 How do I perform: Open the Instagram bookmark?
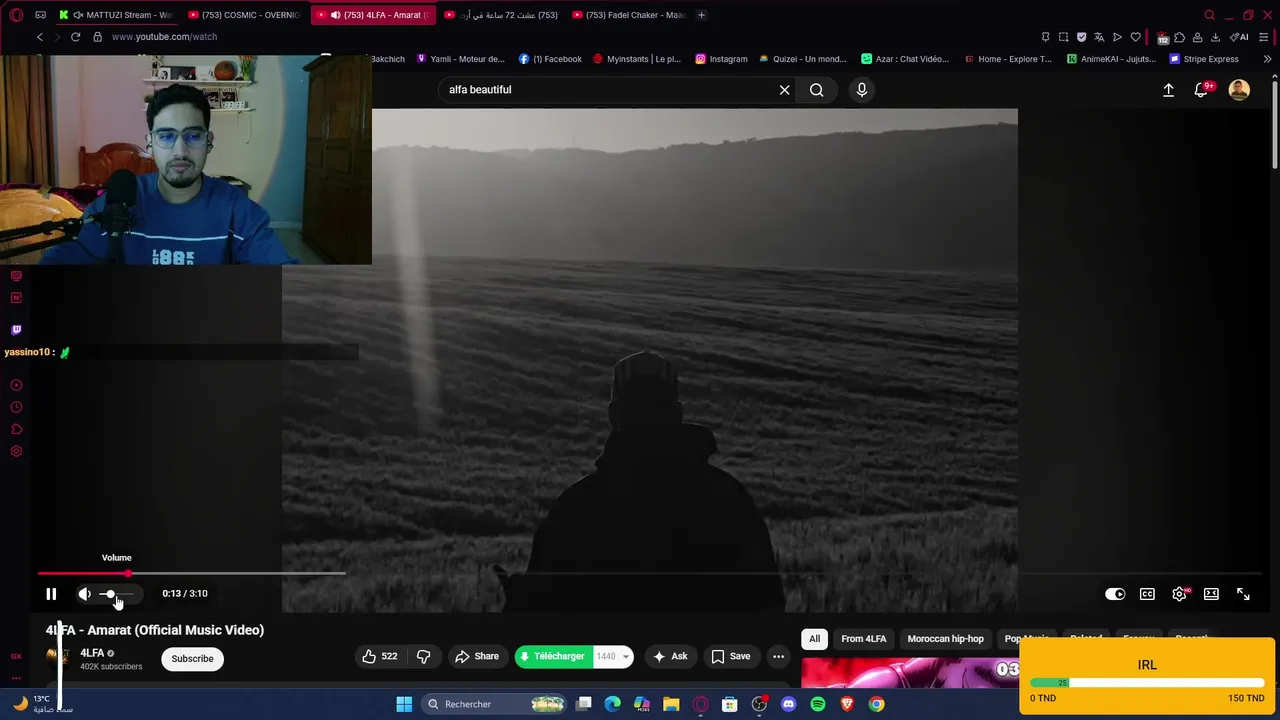click(x=721, y=59)
